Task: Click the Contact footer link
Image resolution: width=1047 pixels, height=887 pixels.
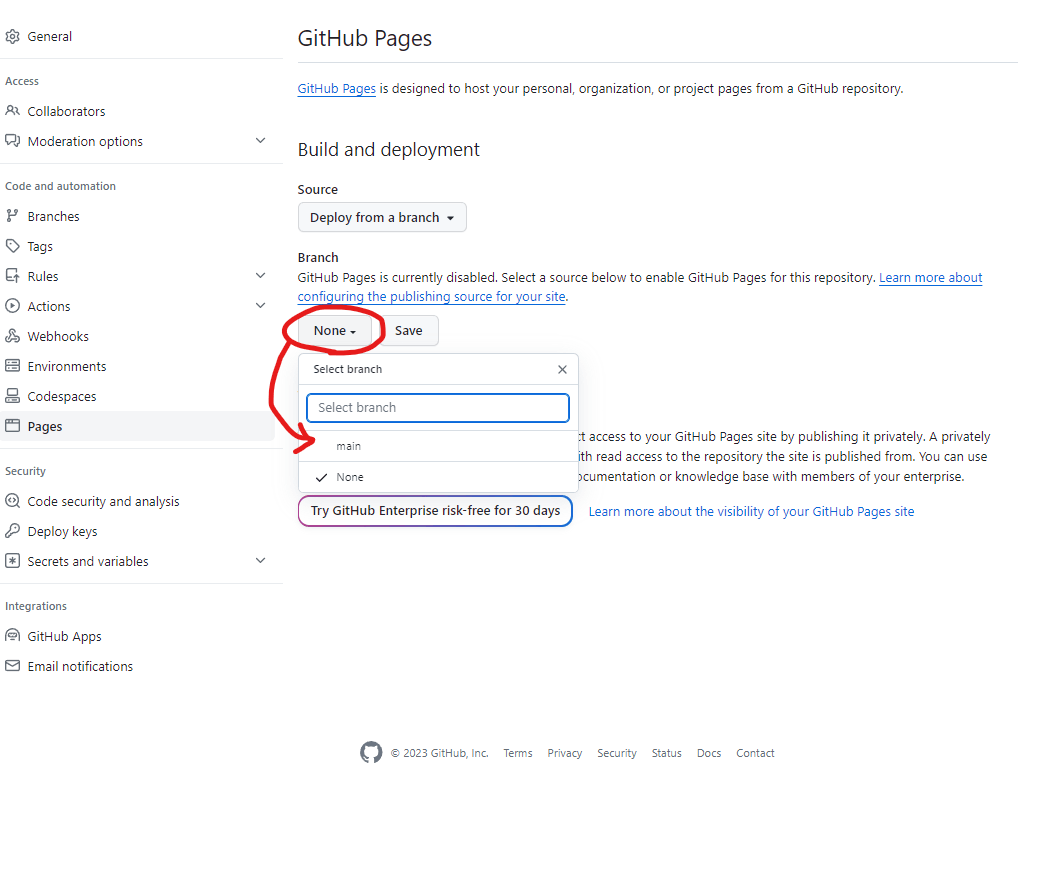Action: click(x=755, y=753)
